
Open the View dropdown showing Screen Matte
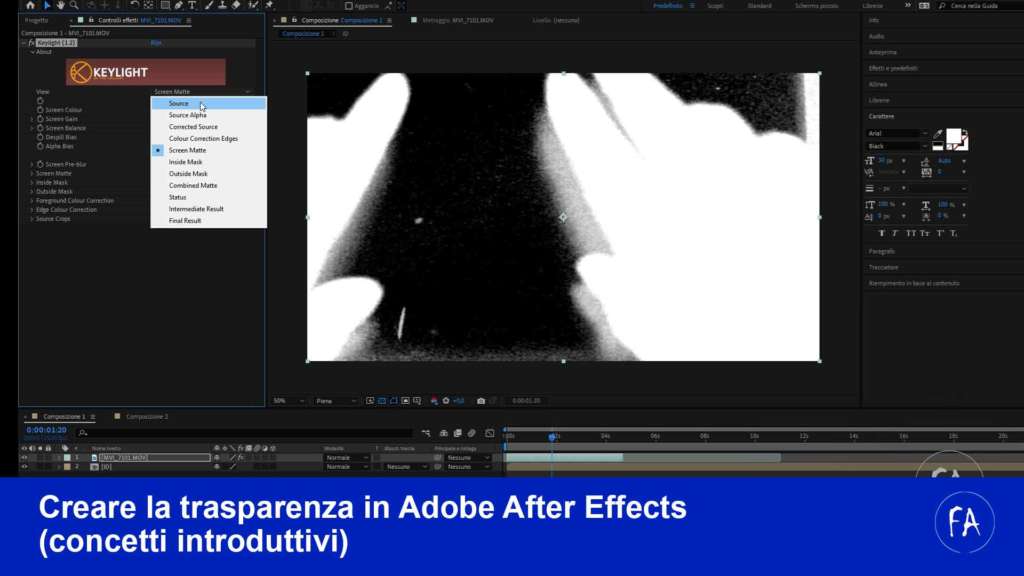point(202,92)
